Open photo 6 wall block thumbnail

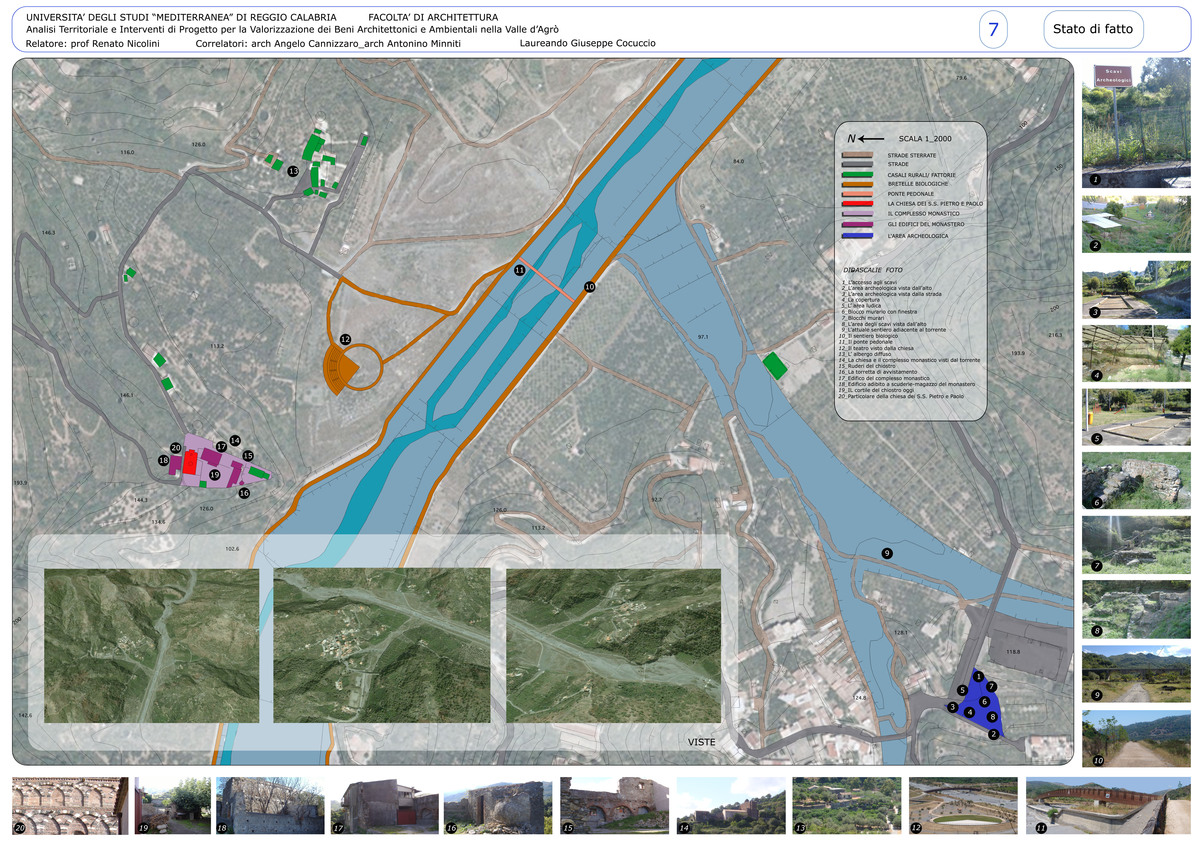coord(1136,481)
